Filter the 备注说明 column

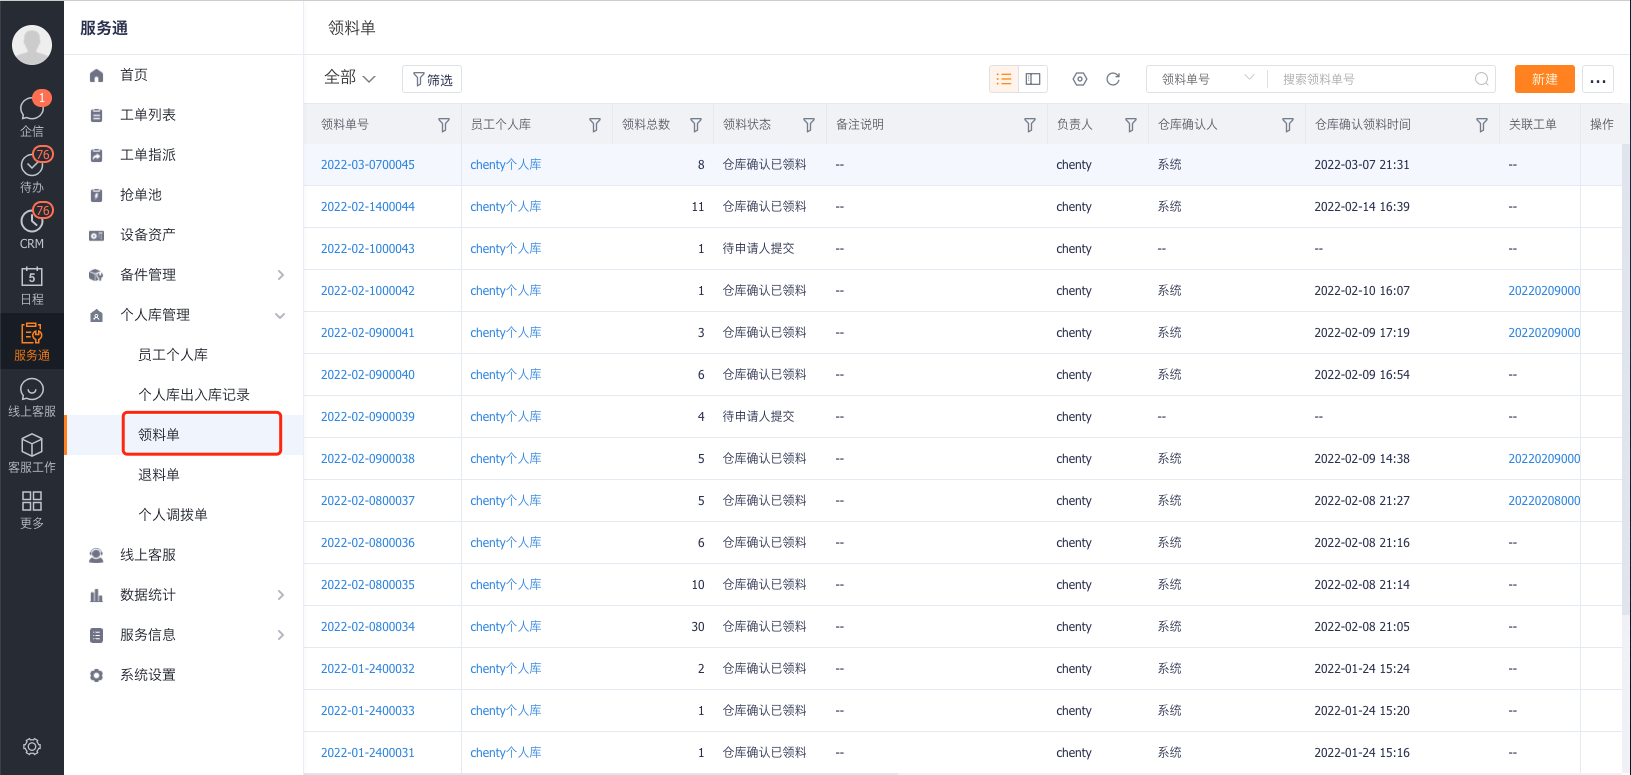(x=1030, y=125)
